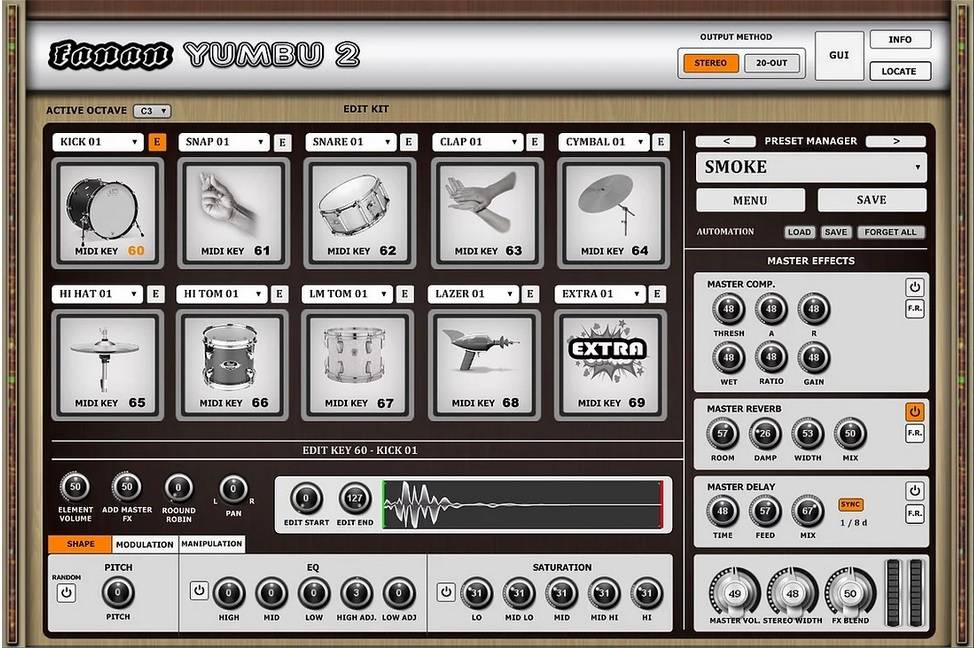Switch to the Manipulation tab
The image size is (974, 648).
tap(211, 545)
